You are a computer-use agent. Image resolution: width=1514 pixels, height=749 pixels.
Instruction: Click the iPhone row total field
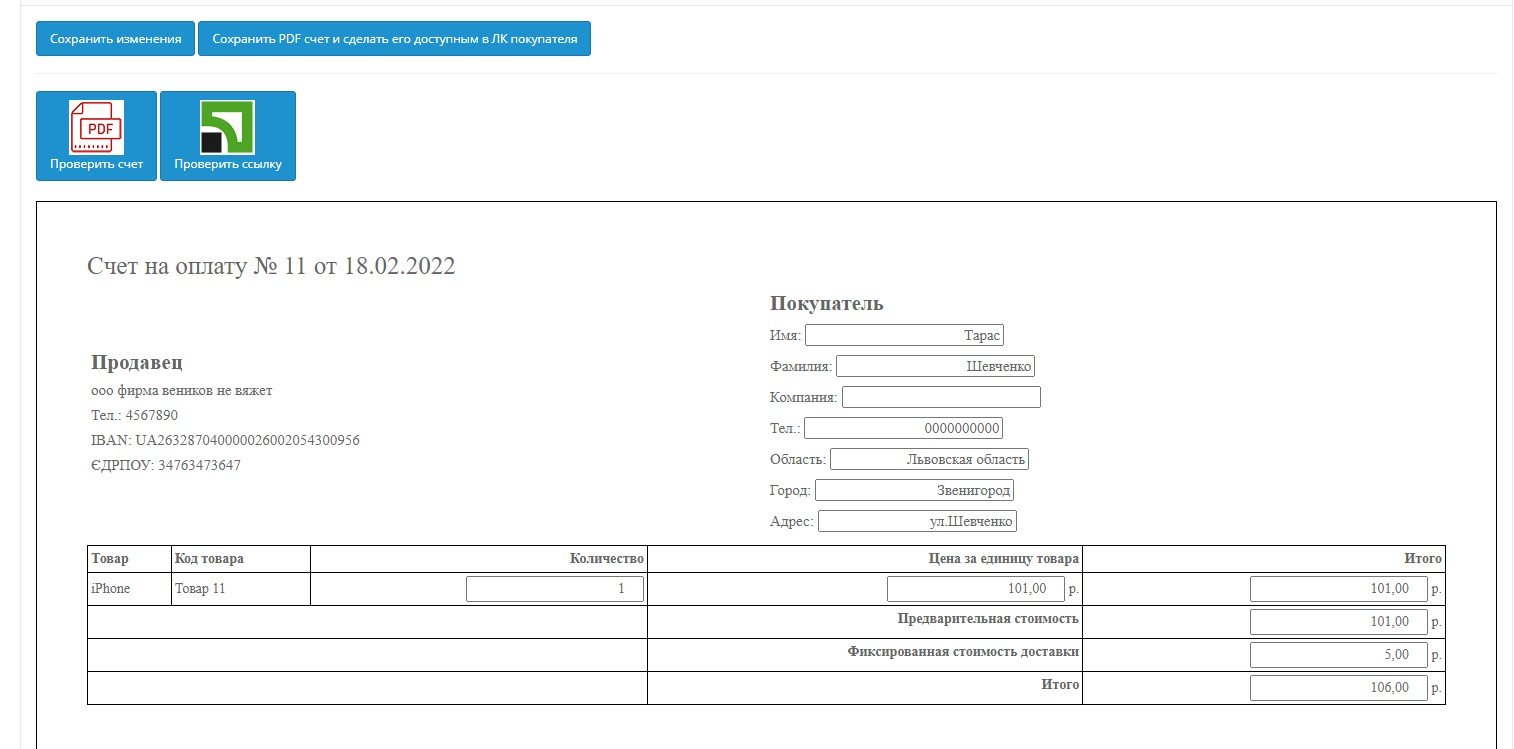(1338, 589)
